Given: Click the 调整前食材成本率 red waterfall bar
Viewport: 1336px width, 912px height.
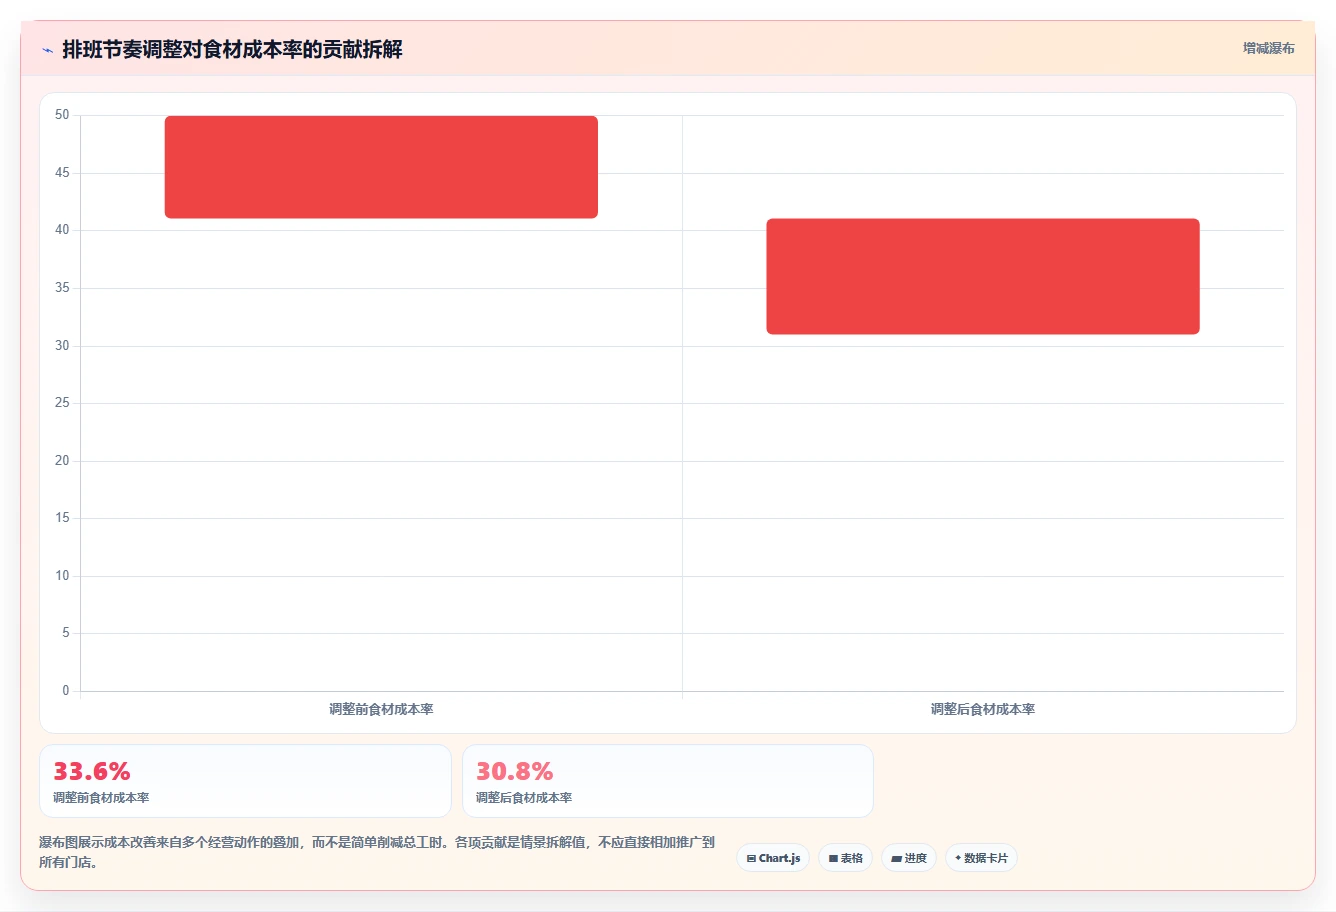Looking at the screenshot, I should (381, 167).
